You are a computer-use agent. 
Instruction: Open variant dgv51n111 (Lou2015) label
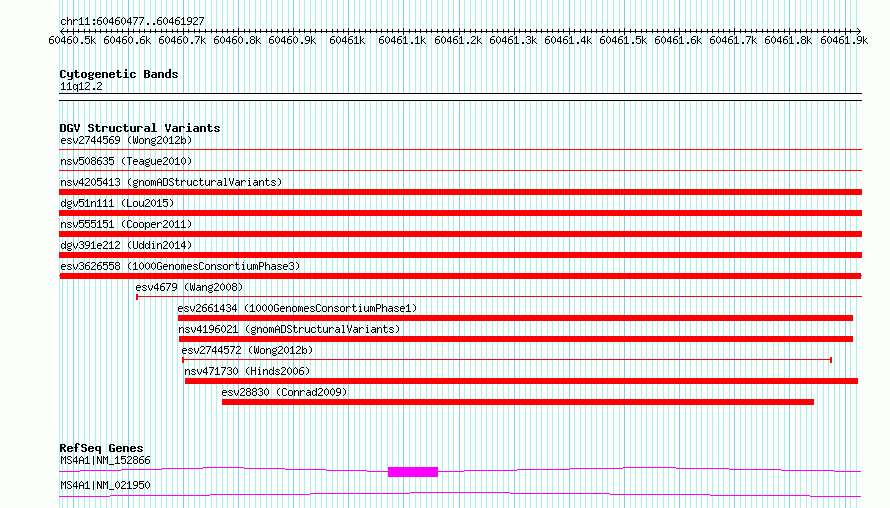117,203
